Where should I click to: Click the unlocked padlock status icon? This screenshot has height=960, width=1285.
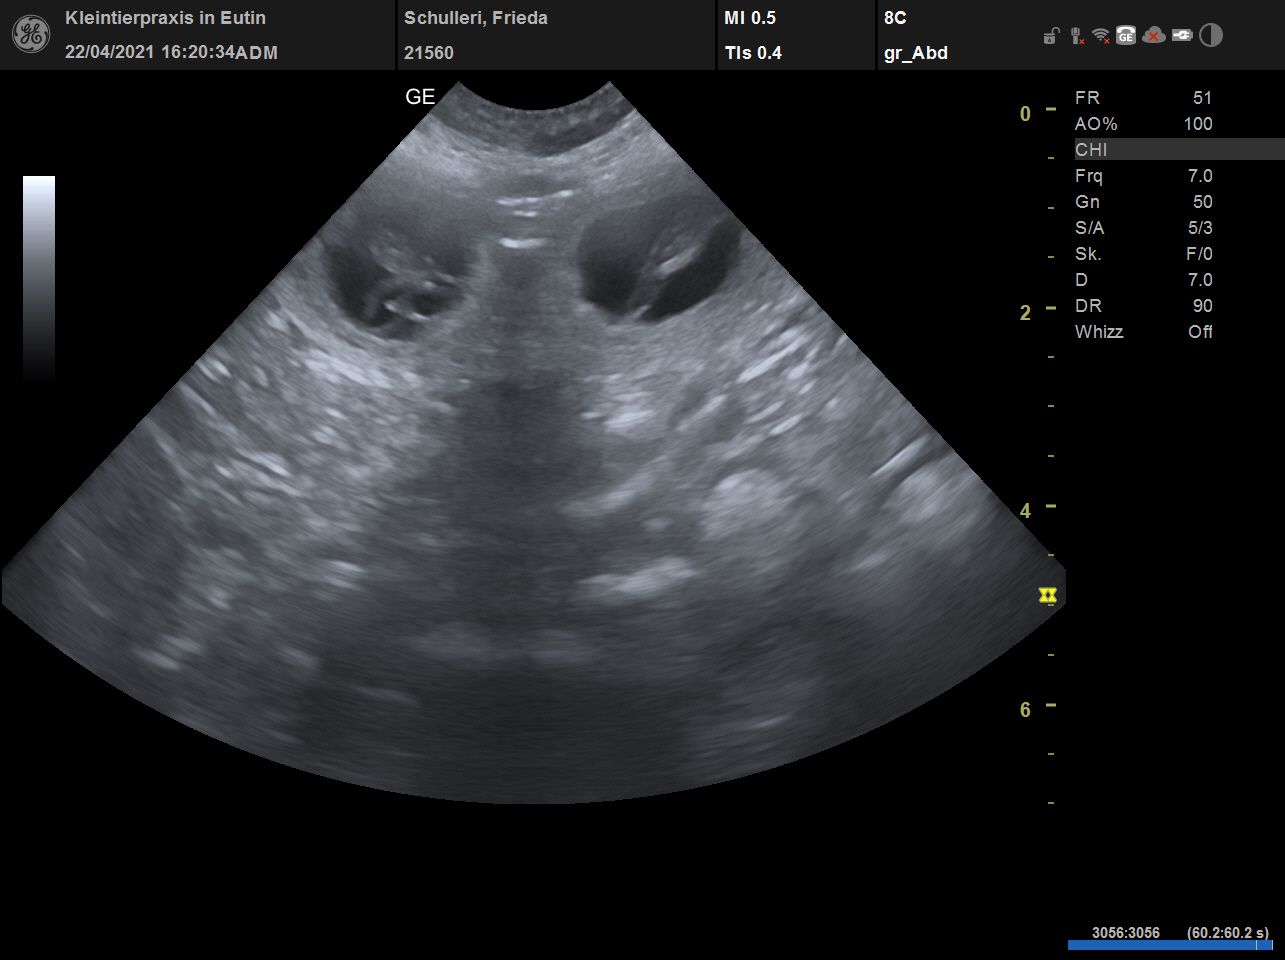pos(1050,37)
